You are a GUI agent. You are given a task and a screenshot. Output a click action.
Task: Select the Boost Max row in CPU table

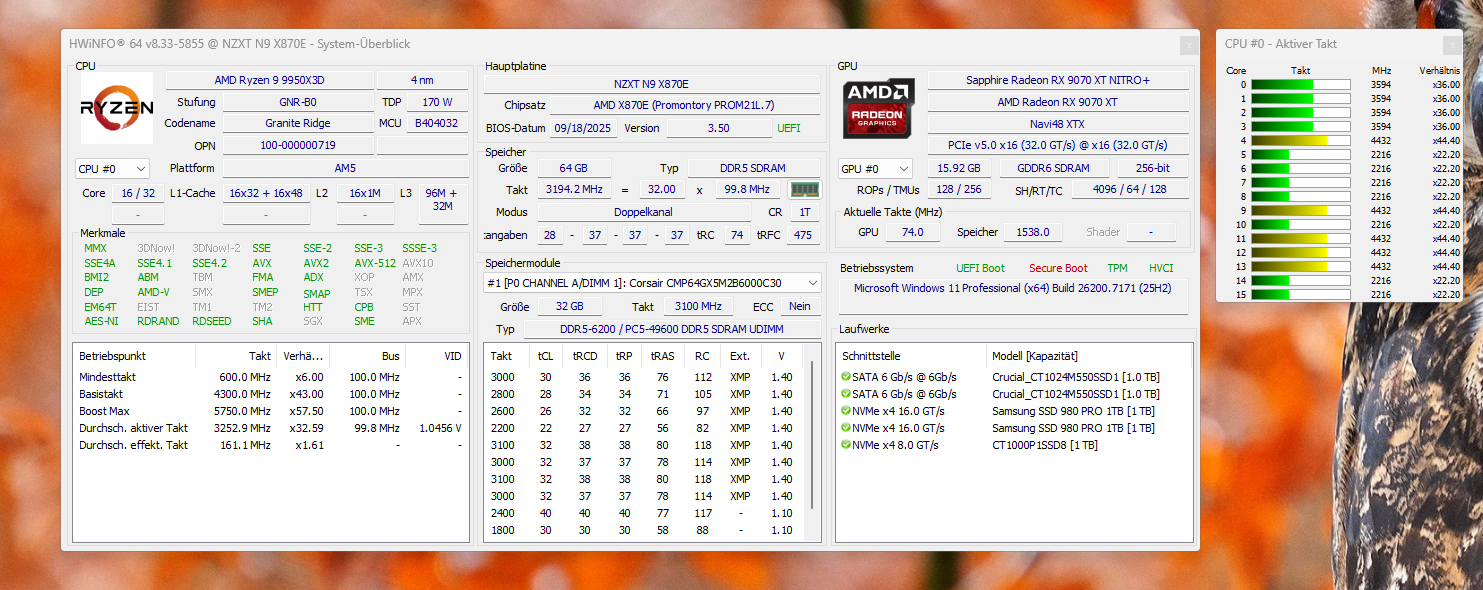pos(271,411)
